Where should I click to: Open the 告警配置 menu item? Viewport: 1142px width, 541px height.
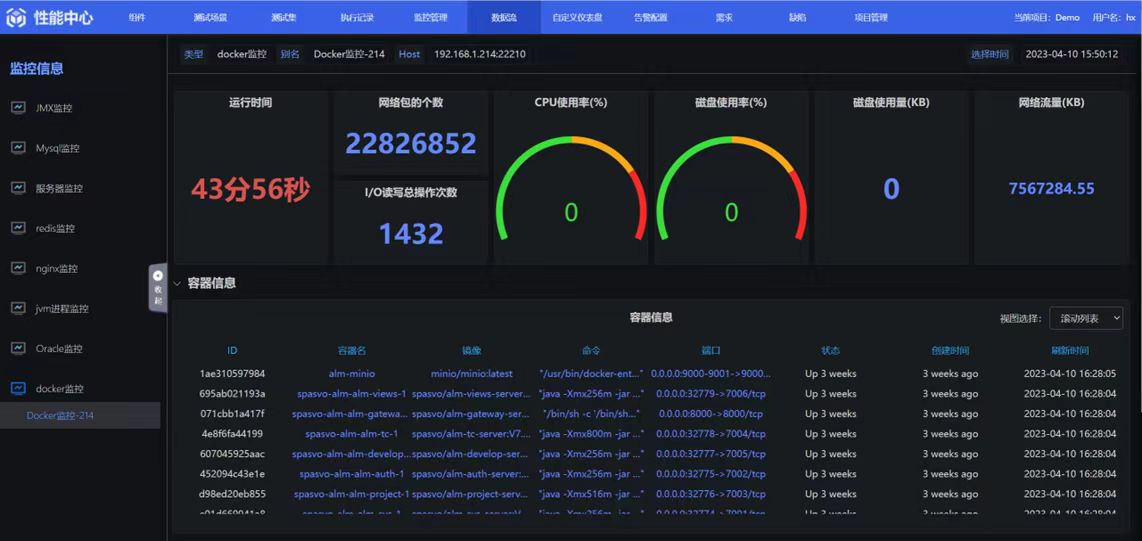click(651, 17)
